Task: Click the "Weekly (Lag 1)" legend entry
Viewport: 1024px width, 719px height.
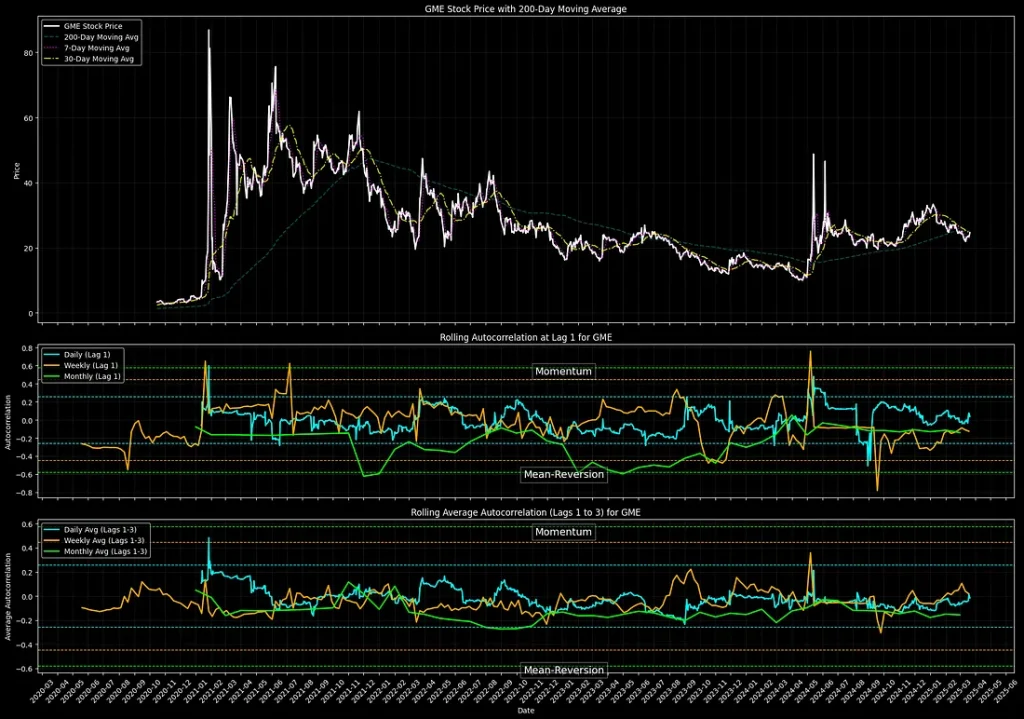Action: tap(81, 366)
